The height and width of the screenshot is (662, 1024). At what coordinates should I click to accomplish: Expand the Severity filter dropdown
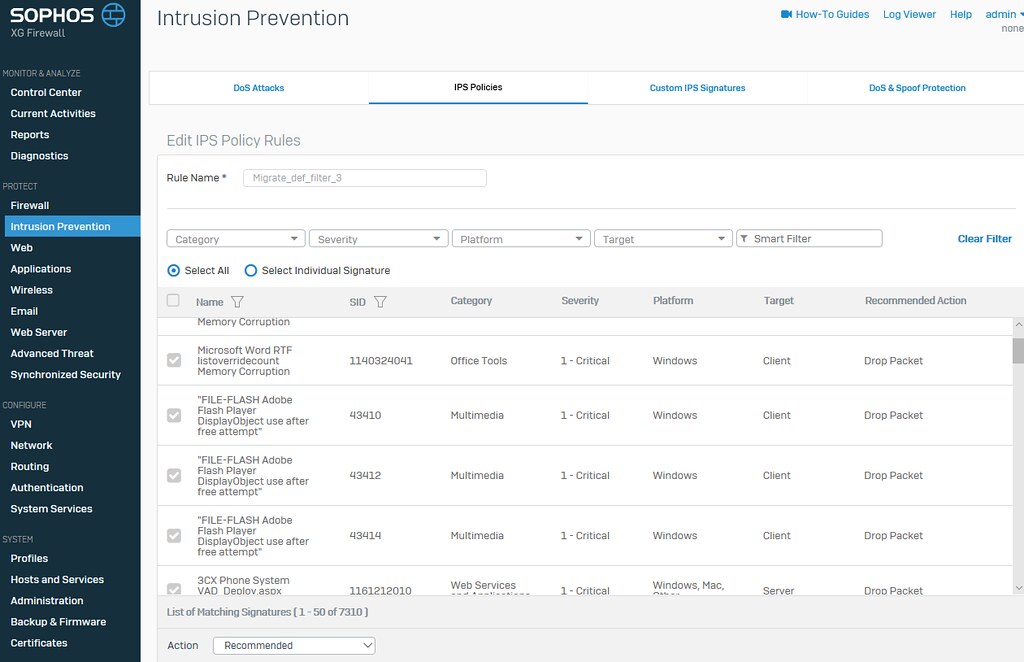click(x=378, y=239)
